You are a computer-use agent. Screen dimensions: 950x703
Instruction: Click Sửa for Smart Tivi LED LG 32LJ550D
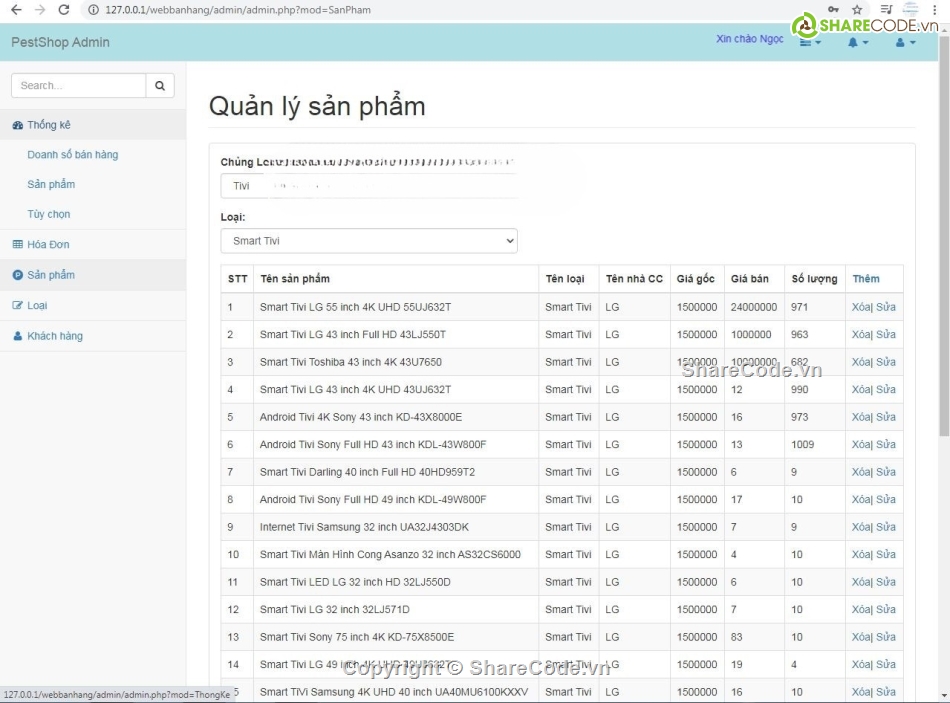pyautogui.click(x=886, y=582)
